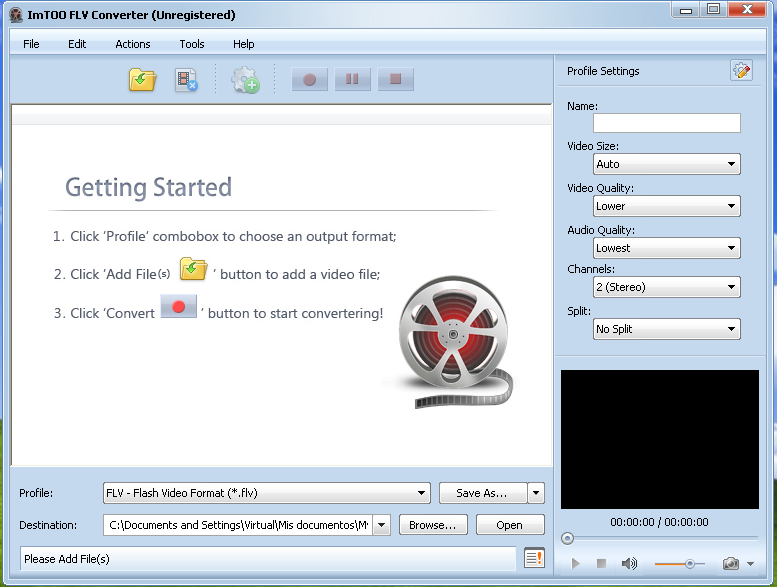Open the Actions menu
Viewport: 777px width, 587px height.
click(x=133, y=44)
